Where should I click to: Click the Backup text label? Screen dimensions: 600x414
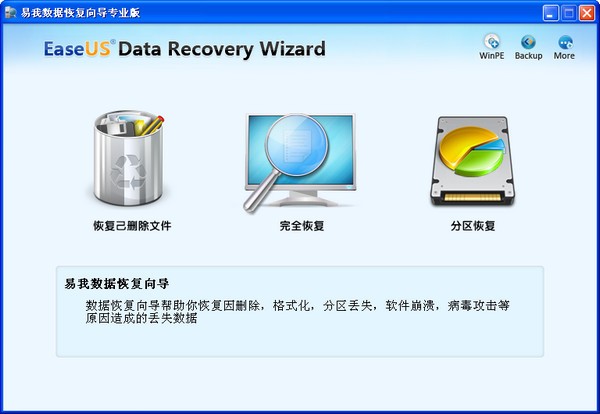pyautogui.click(x=528, y=55)
